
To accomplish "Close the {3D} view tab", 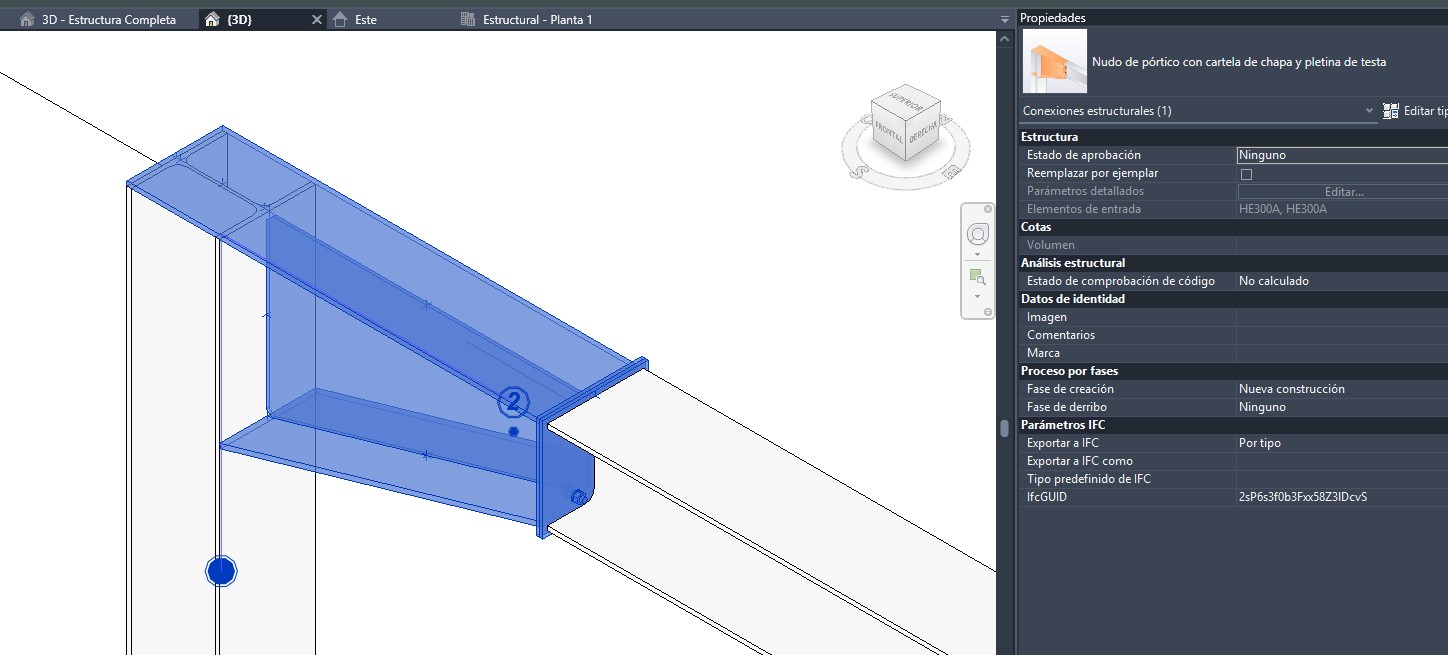I will click(x=317, y=20).
